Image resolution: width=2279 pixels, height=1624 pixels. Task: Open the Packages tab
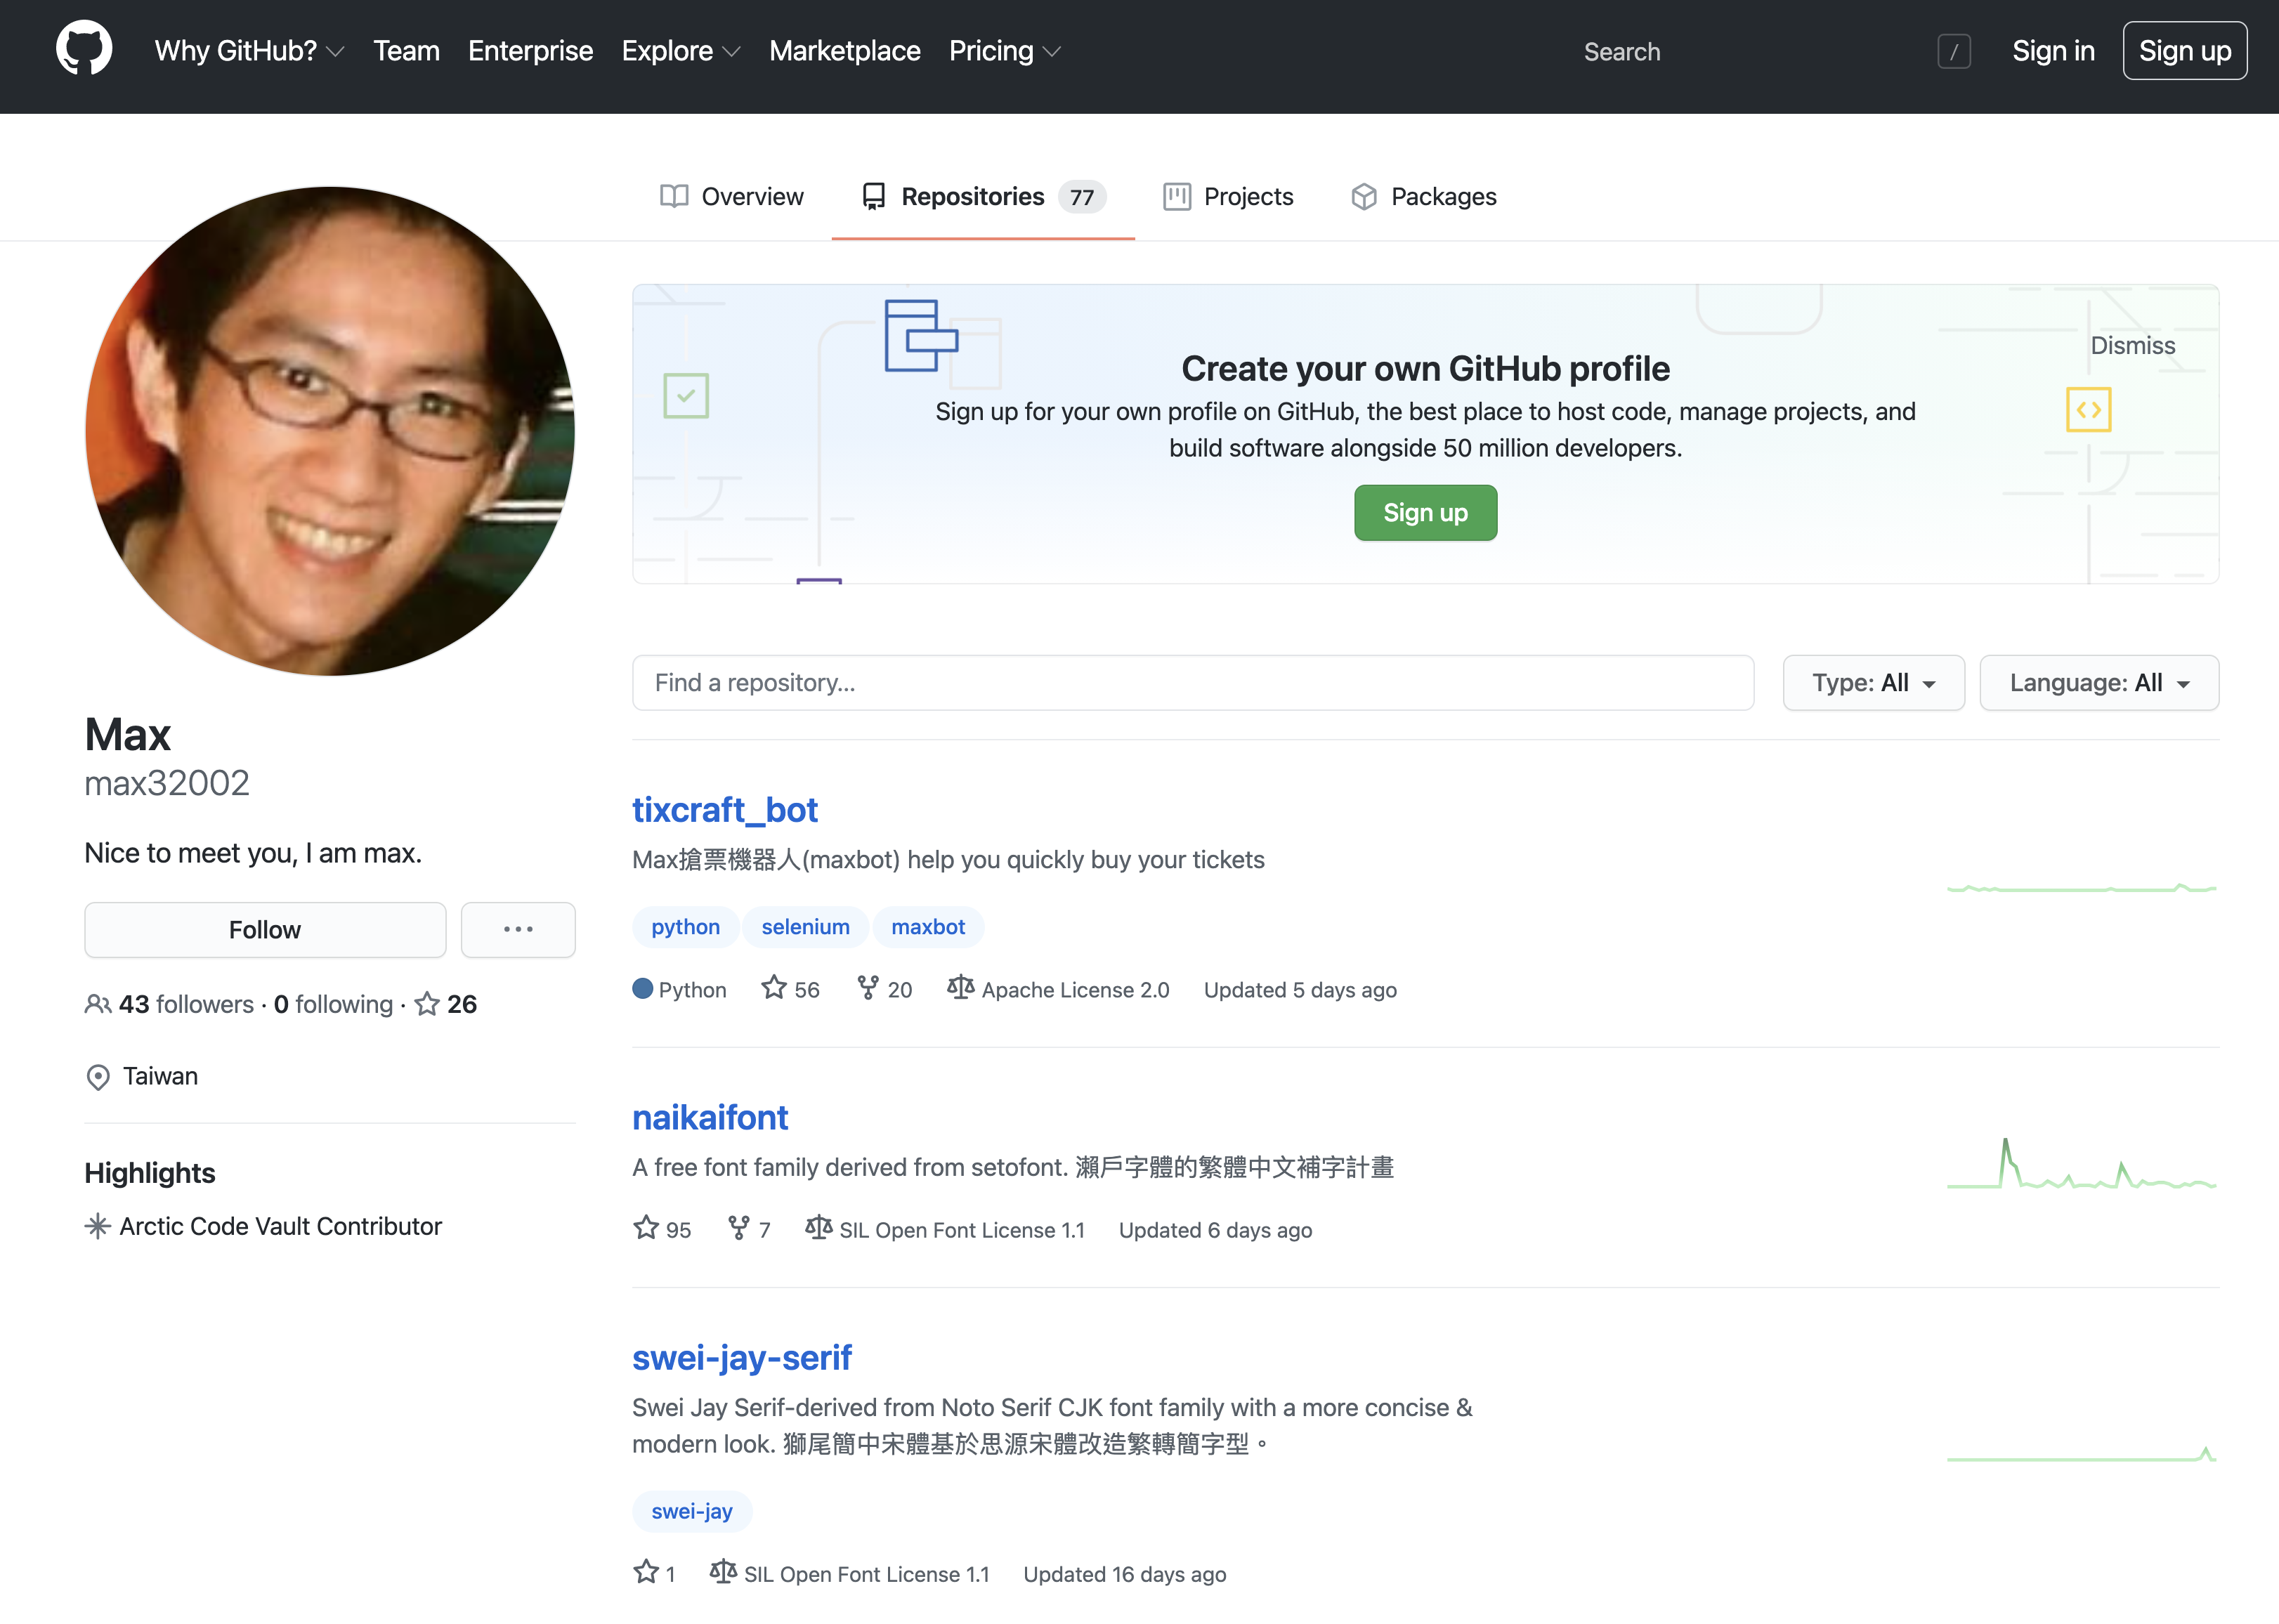point(1424,197)
